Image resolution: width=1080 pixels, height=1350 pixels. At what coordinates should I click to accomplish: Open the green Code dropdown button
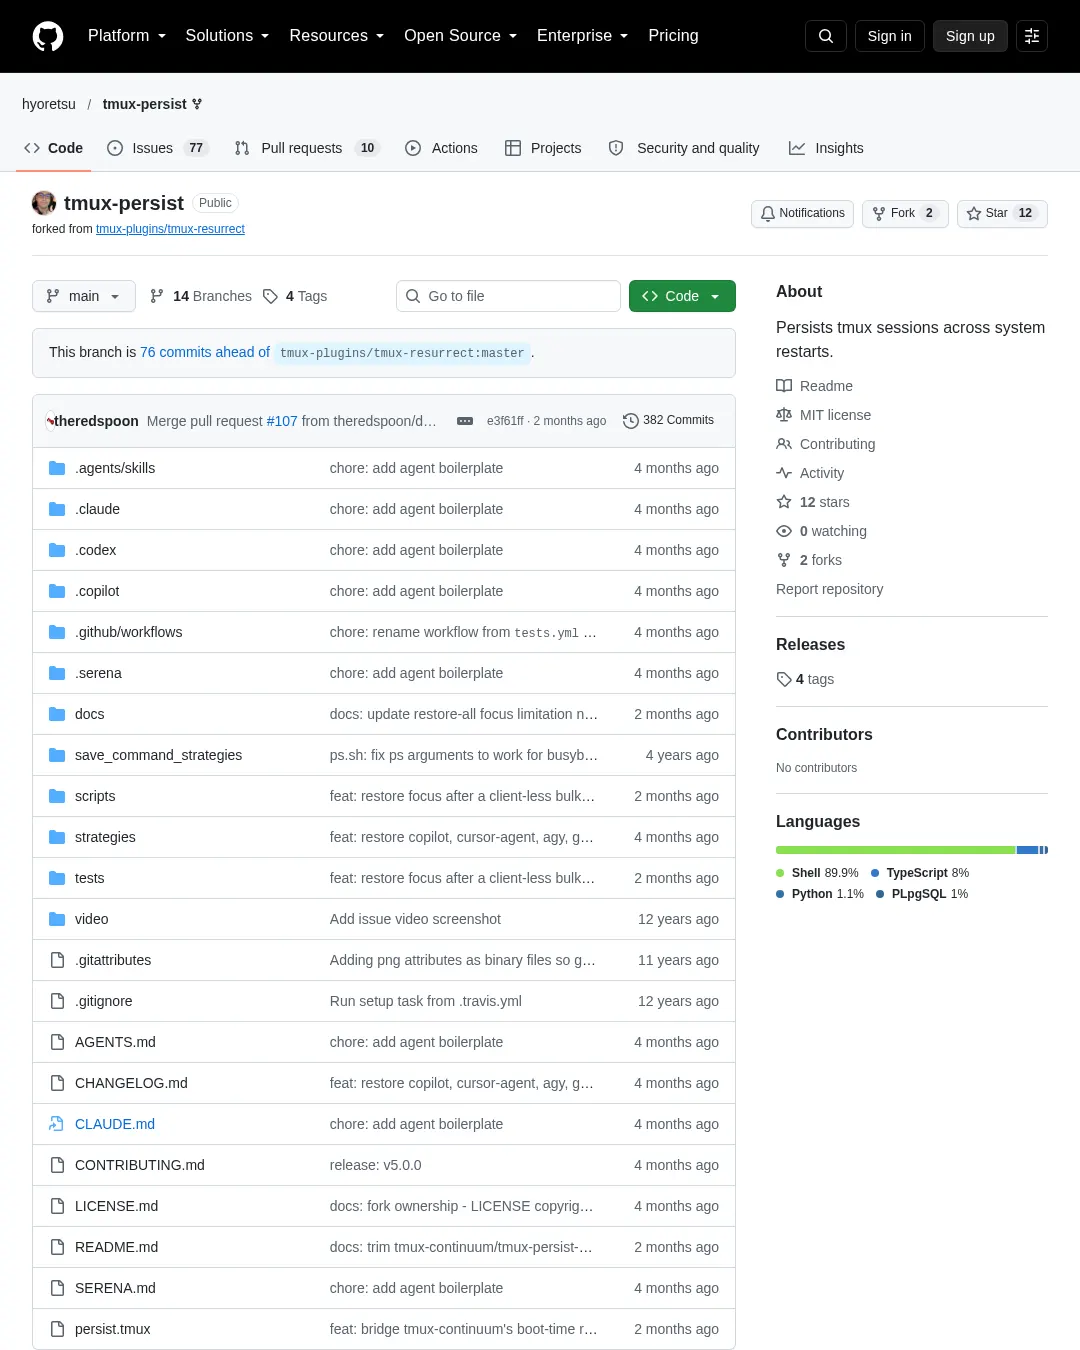(682, 296)
